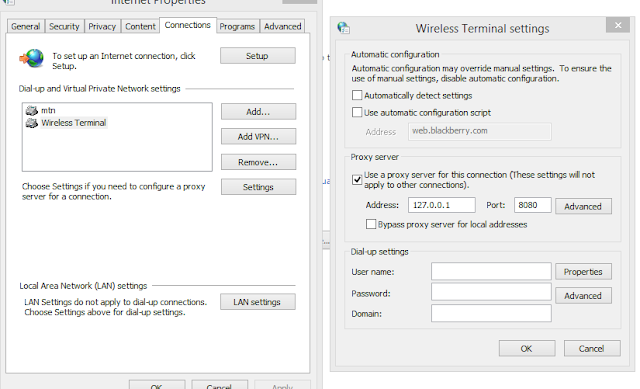Select the mtn entry in connections list
This screenshot has width=640, height=389.
coord(48,110)
